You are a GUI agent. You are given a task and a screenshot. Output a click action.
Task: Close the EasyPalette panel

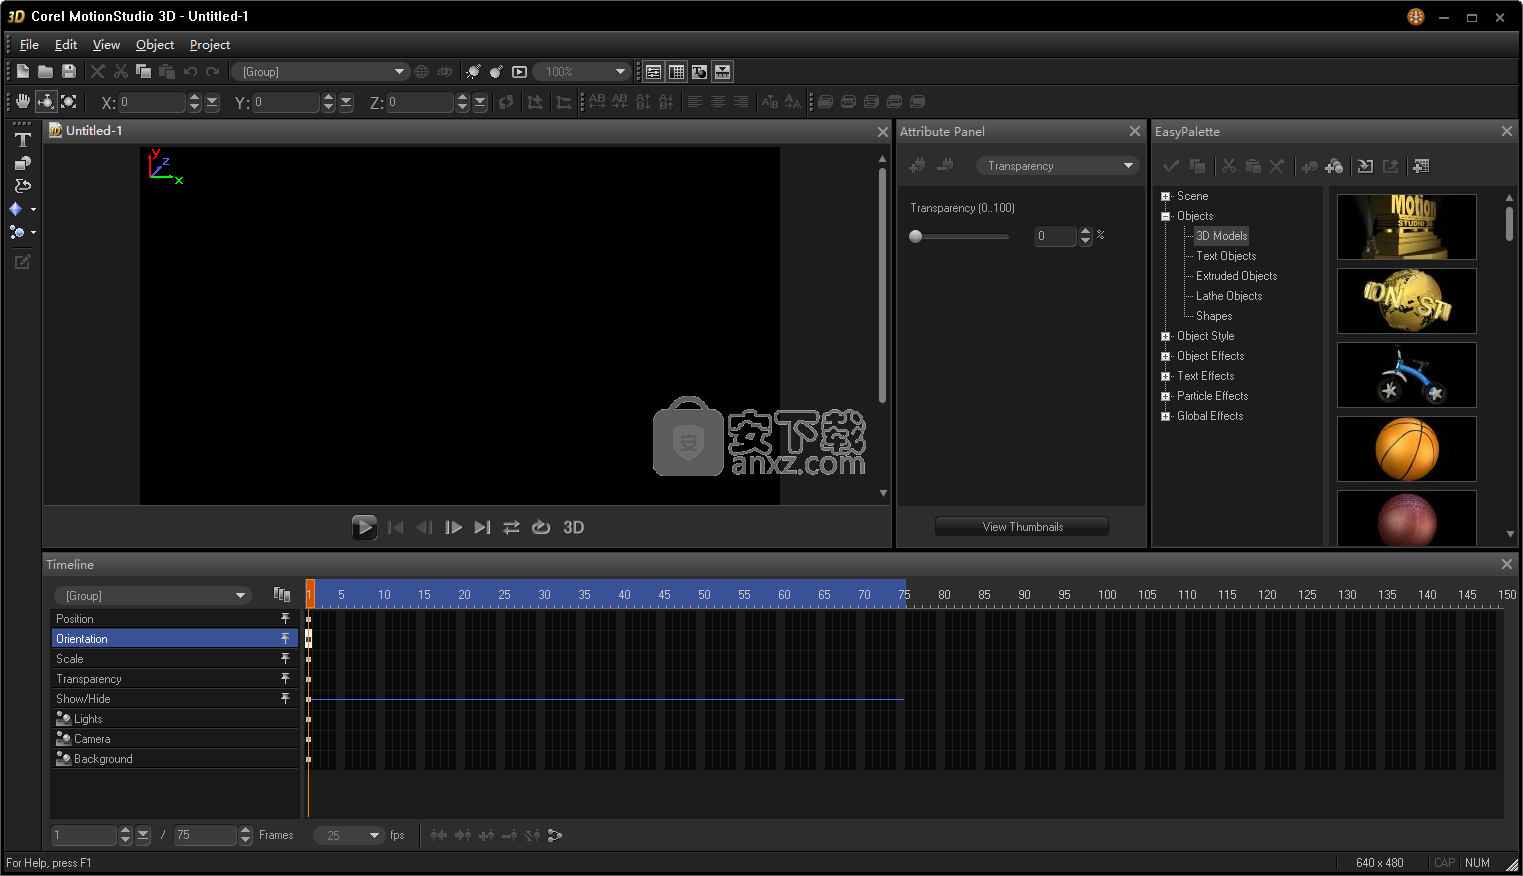tap(1506, 131)
